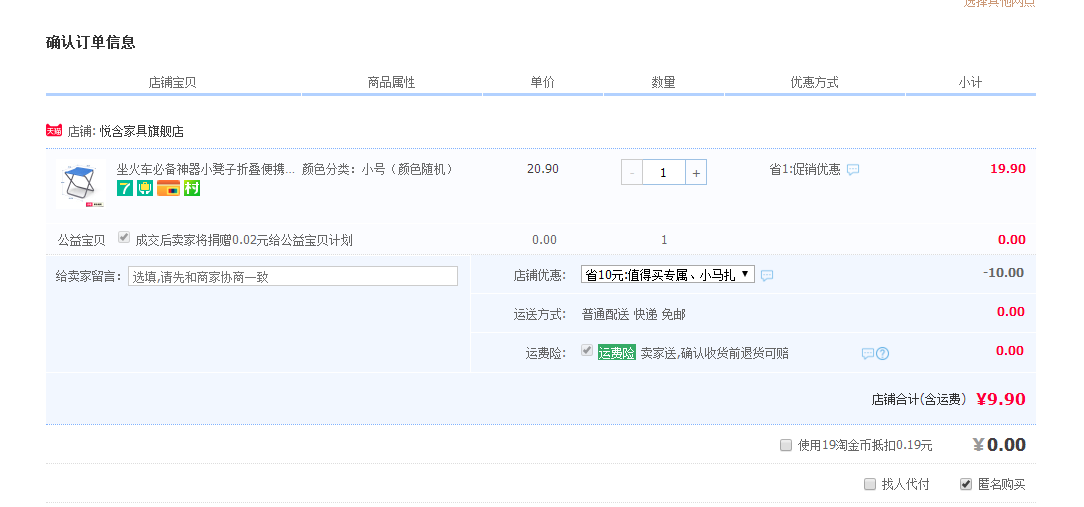Uncheck the 匿名购买 anonymous purchase checkbox
This screenshot has height=507, width=1084.
[966, 483]
